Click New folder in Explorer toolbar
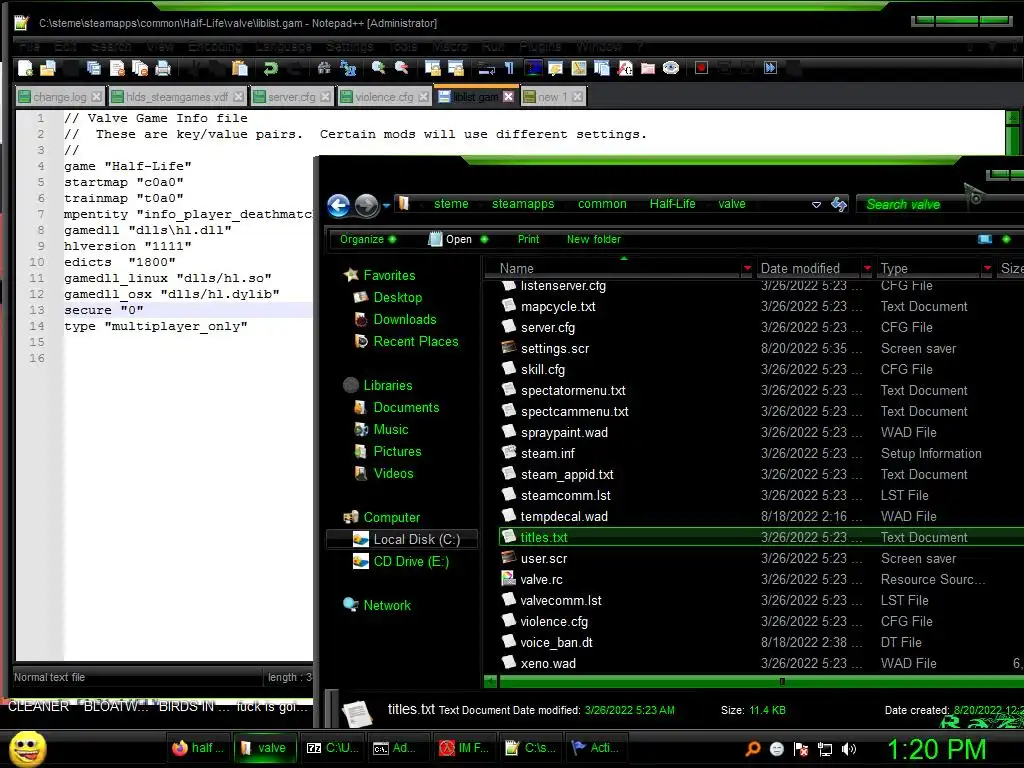The width and height of the screenshot is (1024, 768). [x=594, y=239]
